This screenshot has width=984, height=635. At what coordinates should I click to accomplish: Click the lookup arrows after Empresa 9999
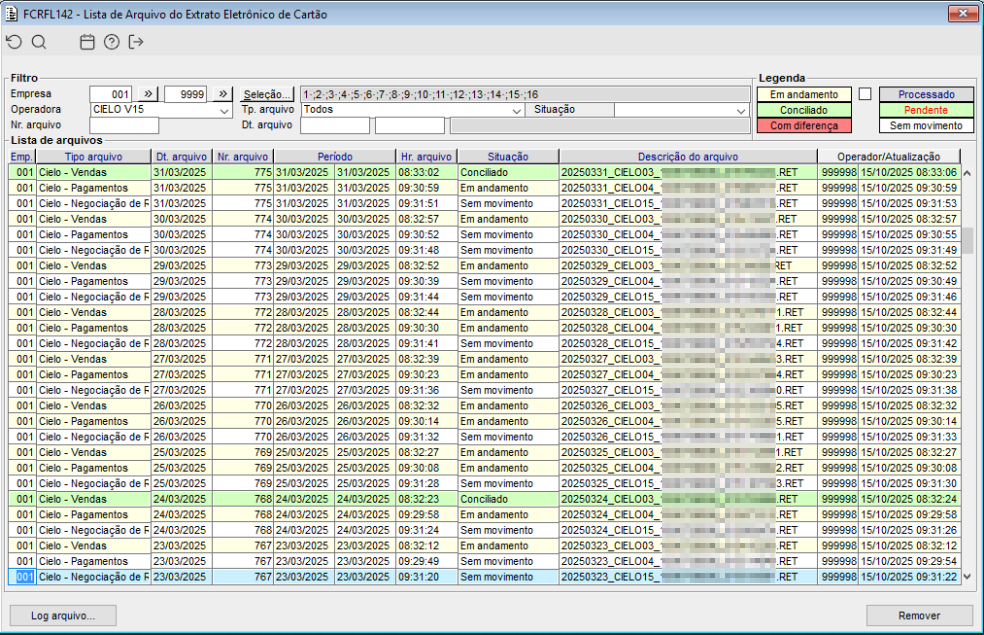(223, 94)
